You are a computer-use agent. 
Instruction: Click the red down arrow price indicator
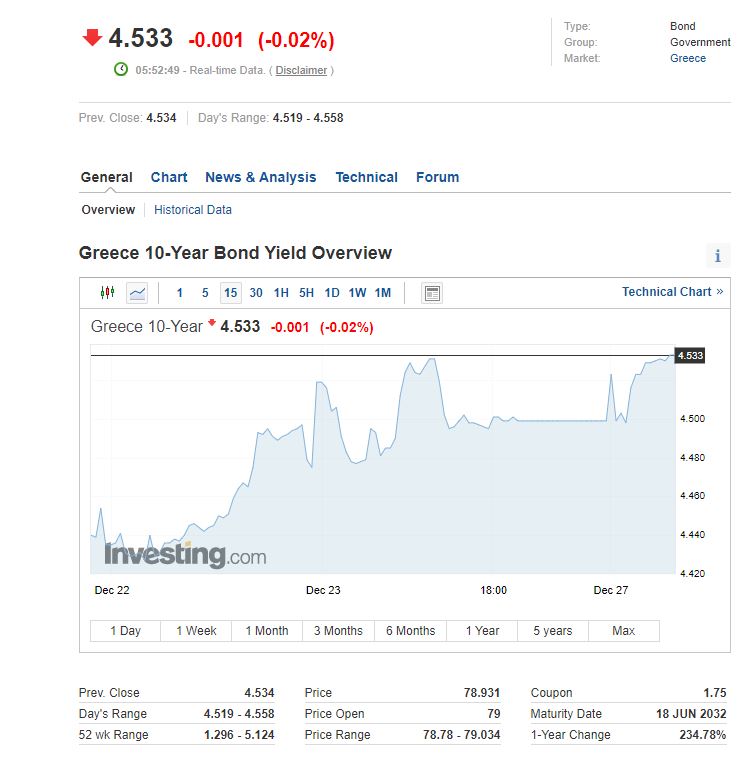[x=92, y=38]
